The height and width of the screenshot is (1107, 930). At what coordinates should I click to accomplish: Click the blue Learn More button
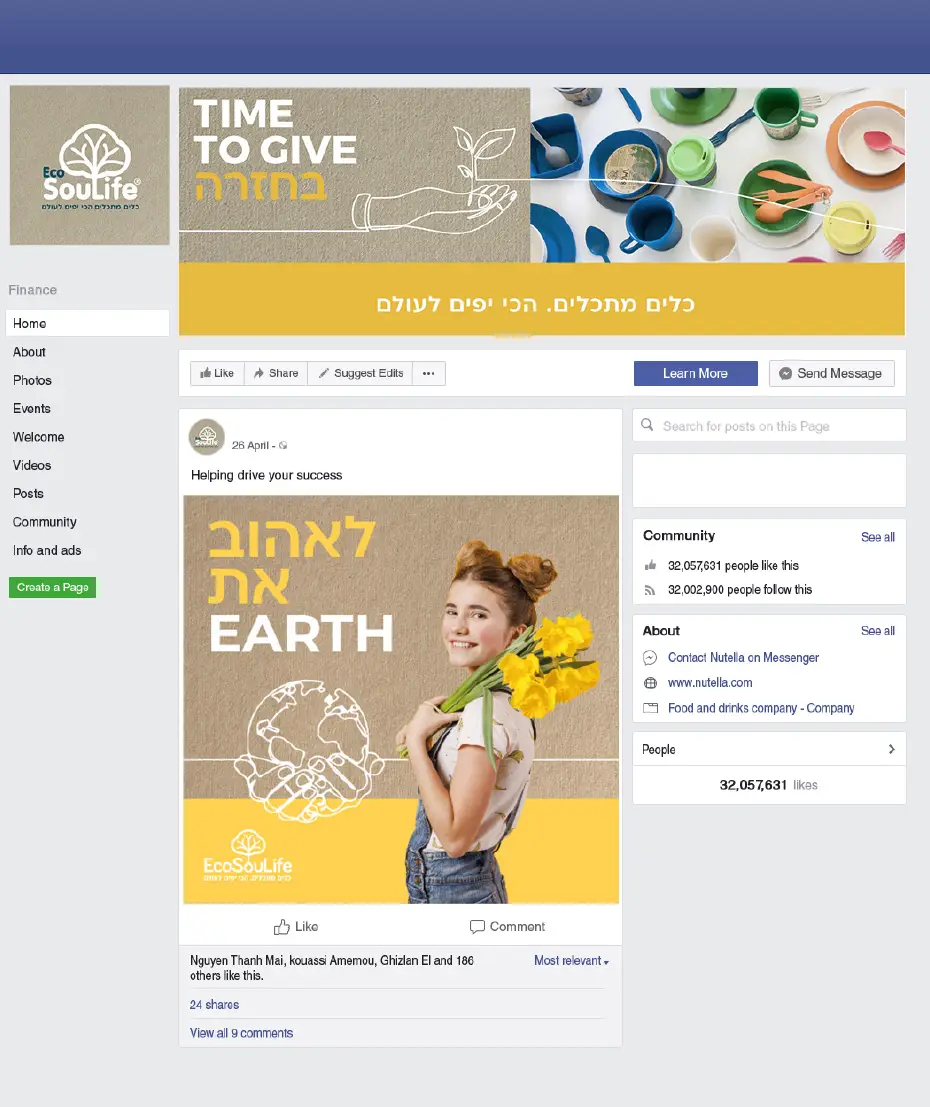pyautogui.click(x=696, y=373)
